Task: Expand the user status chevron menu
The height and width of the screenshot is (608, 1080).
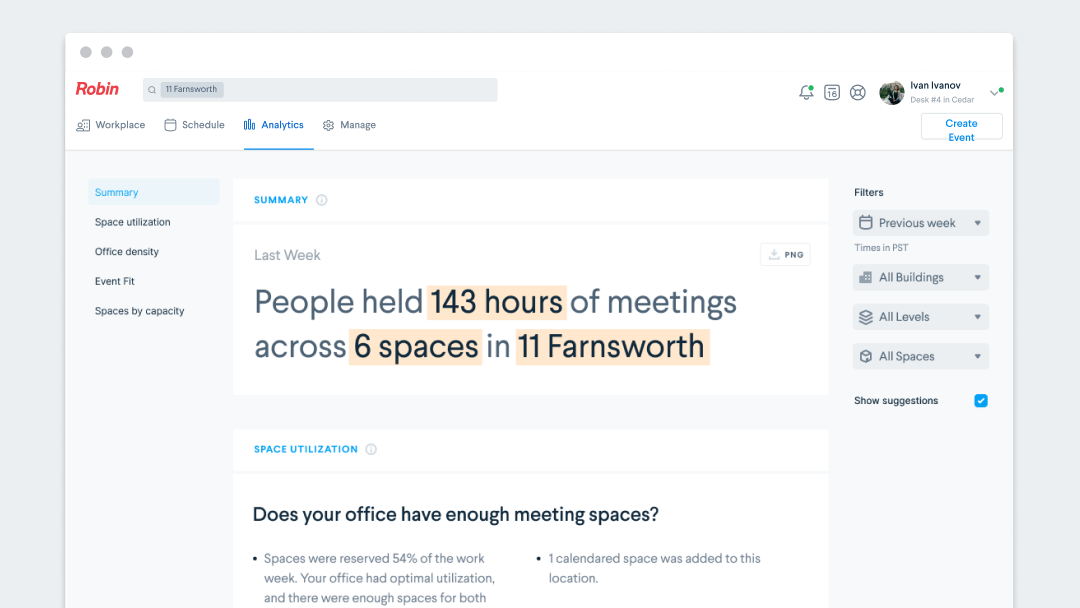Action: 995,92
